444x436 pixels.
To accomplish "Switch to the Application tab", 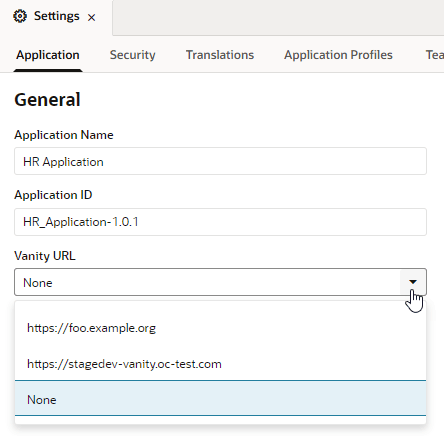I will pos(48,55).
